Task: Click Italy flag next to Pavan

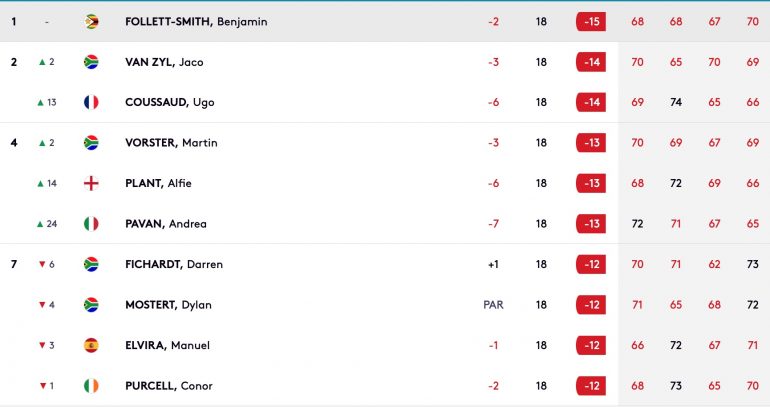Action: coord(91,224)
